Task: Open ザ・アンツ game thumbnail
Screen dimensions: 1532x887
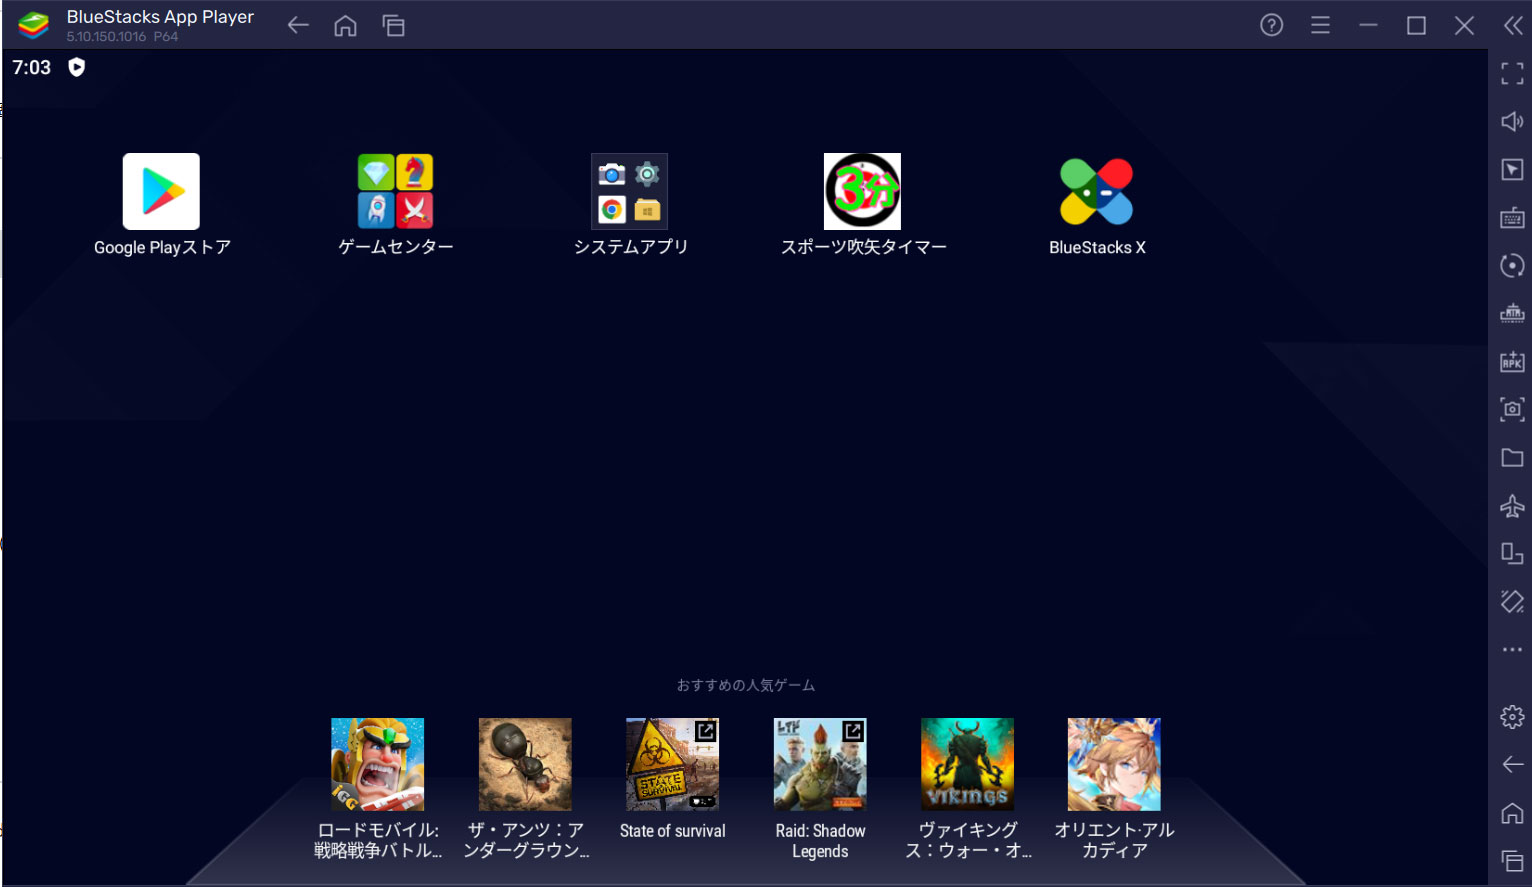Action: tap(525, 764)
